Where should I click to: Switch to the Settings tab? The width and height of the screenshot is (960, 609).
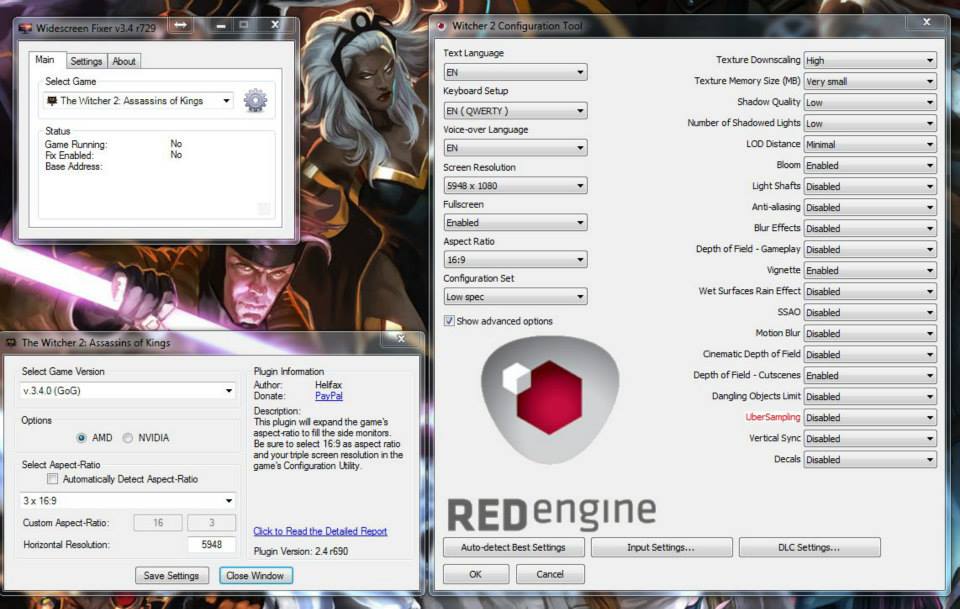[86, 61]
